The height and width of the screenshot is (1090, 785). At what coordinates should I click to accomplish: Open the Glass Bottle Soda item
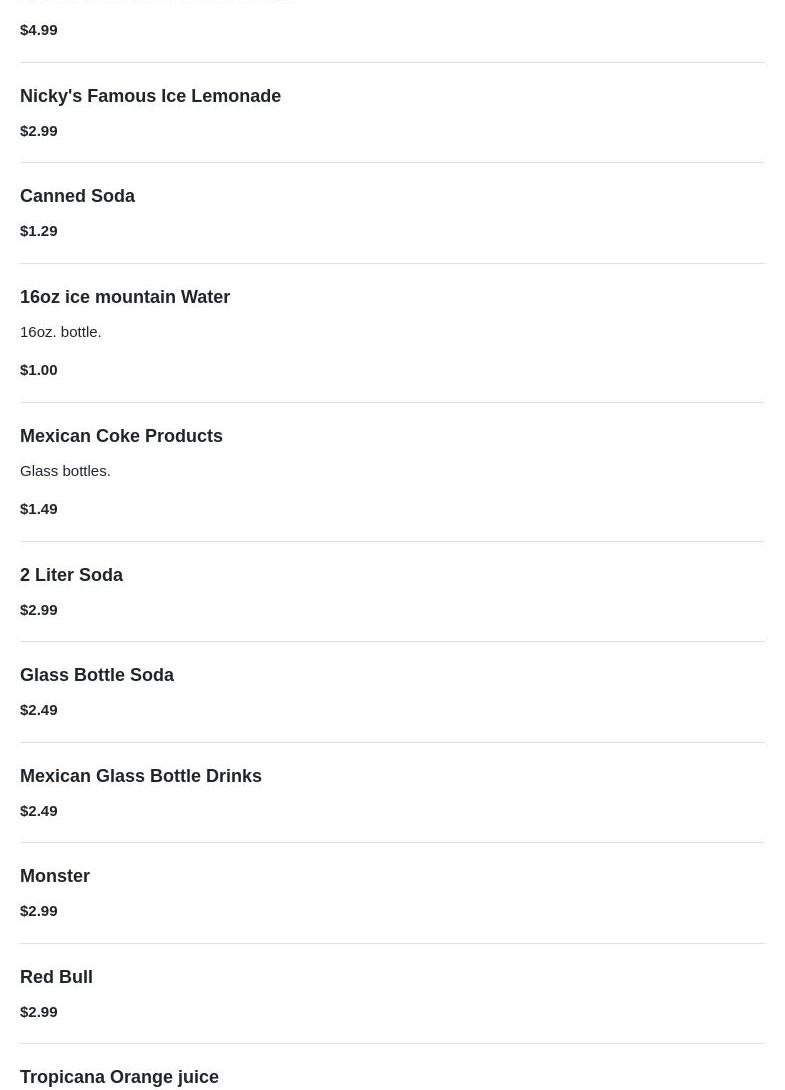(97, 675)
